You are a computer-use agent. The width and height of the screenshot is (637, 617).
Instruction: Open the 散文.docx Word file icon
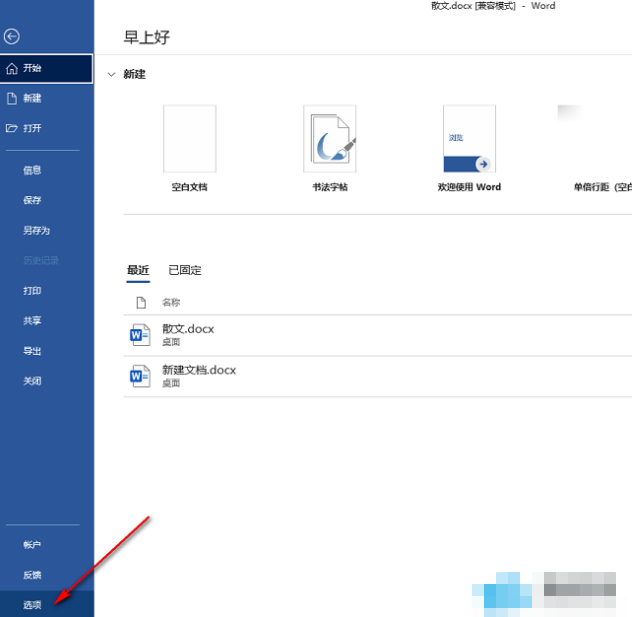point(140,335)
